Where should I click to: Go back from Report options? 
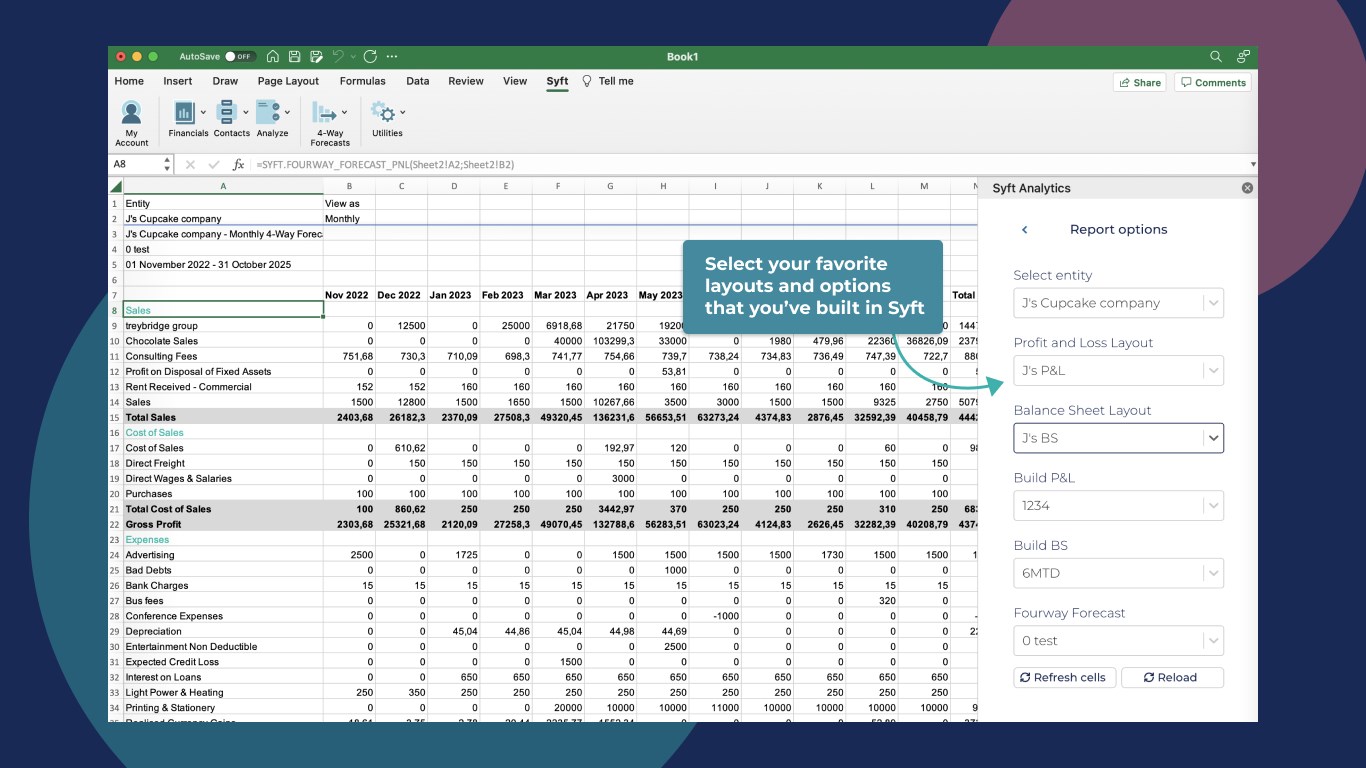point(1025,230)
